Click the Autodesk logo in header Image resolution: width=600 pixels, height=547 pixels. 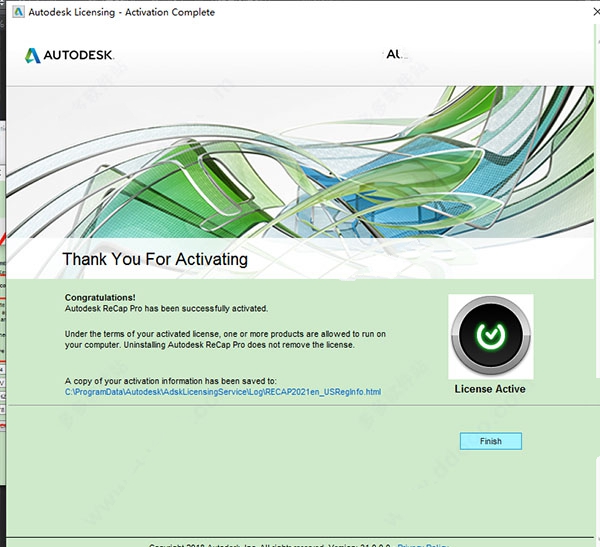(x=69, y=55)
